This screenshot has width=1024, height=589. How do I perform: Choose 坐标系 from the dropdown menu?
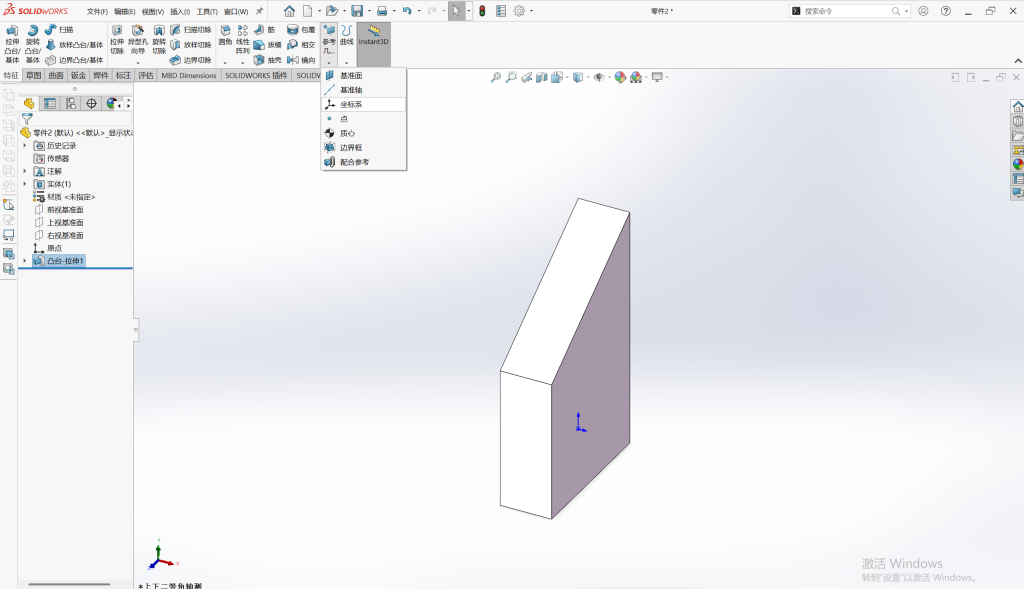(x=363, y=104)
